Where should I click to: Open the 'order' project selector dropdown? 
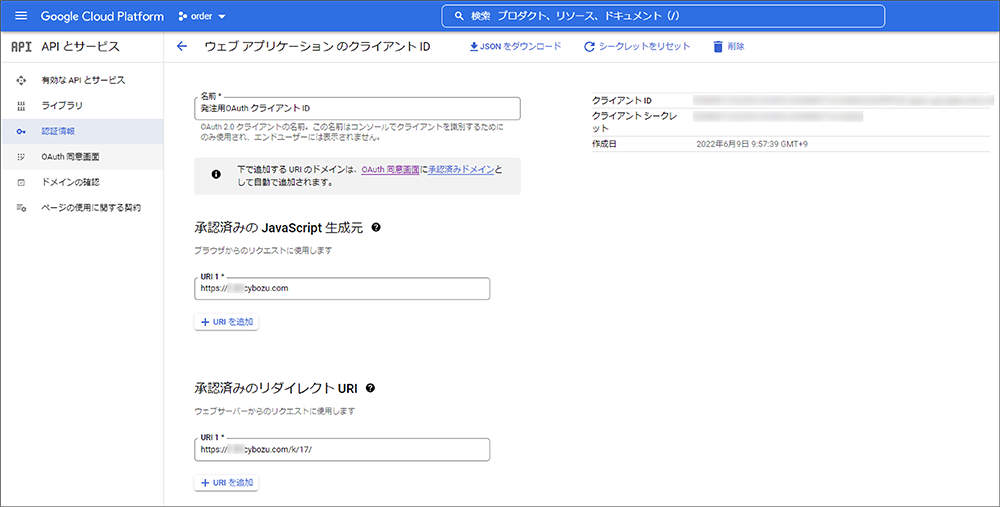[x=202, y=17]
